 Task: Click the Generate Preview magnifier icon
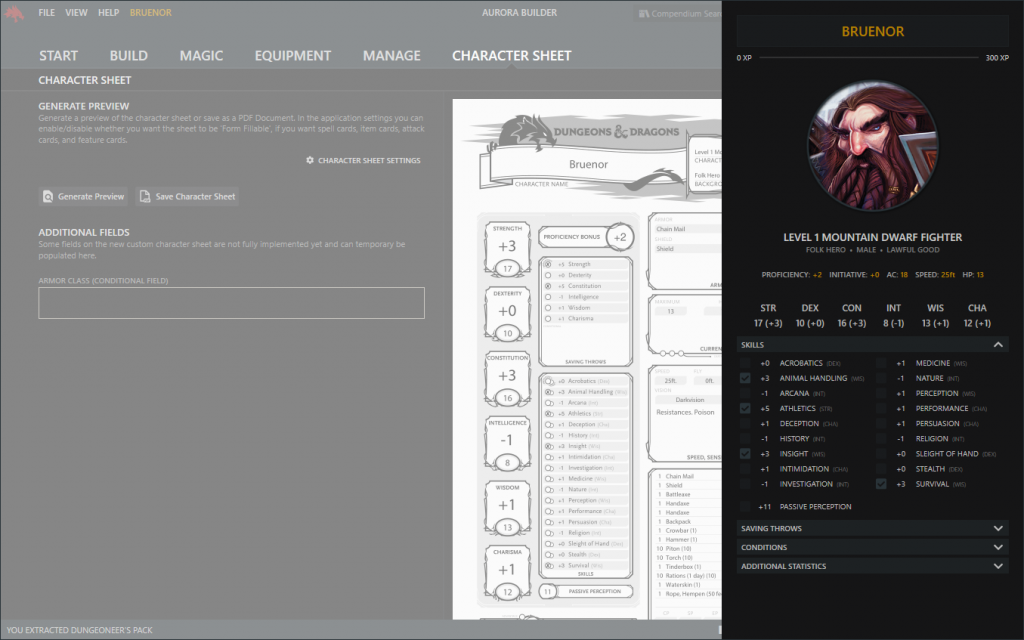[x=48, y=197]
